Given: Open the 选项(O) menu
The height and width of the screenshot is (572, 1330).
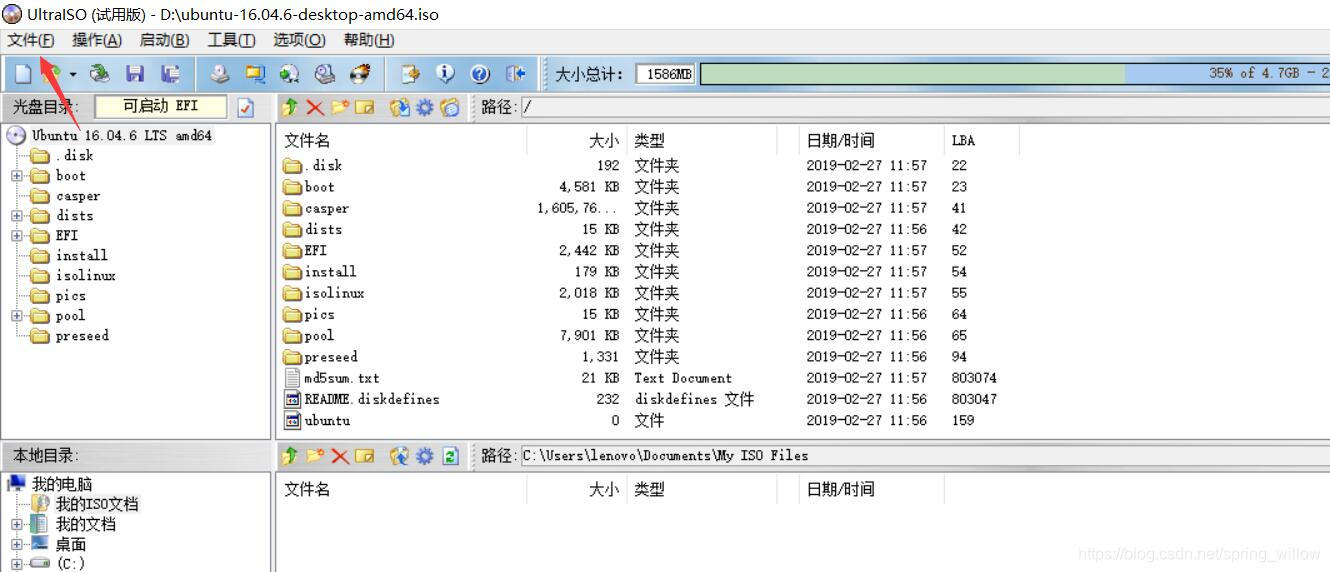Looking at the screenshot, I should [x=299, y=40].
